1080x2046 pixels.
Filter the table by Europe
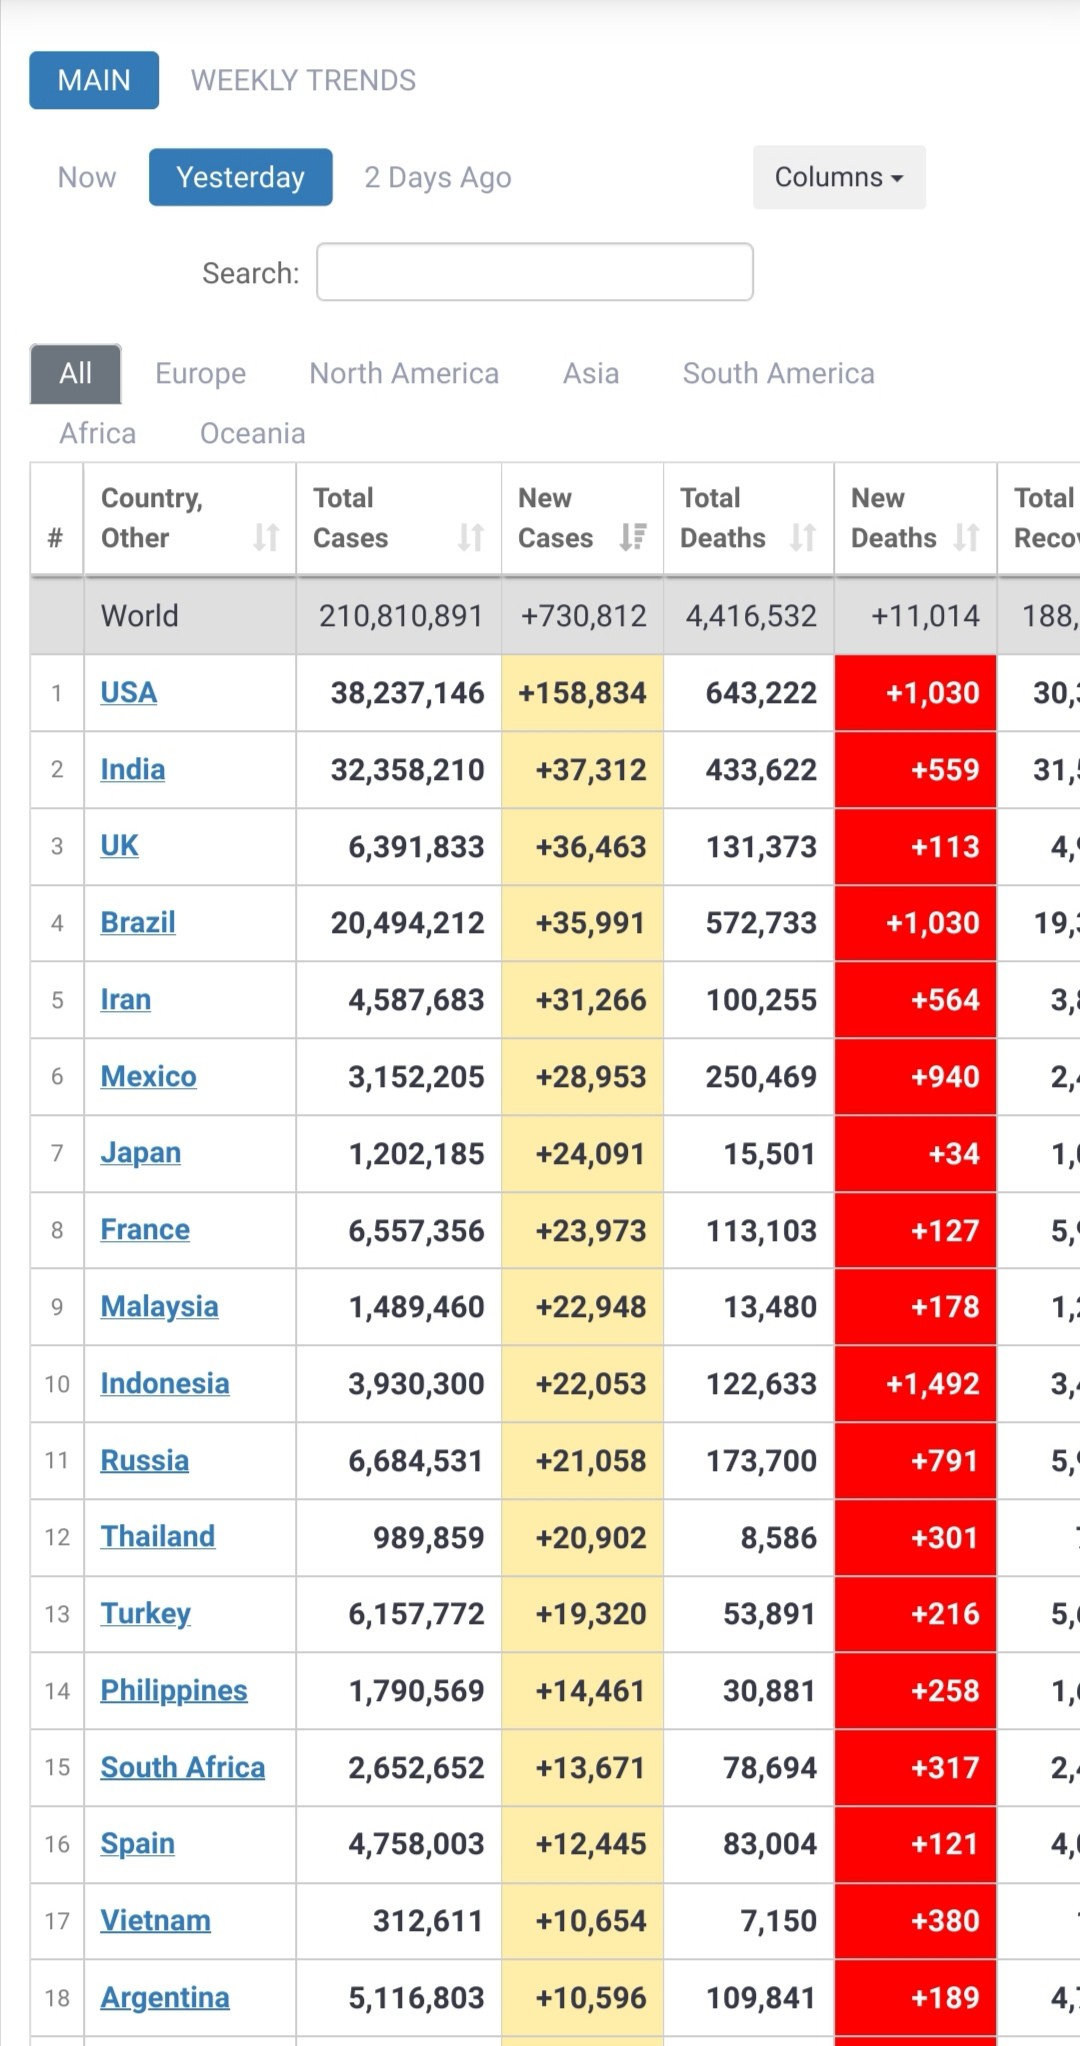[200, 373]
